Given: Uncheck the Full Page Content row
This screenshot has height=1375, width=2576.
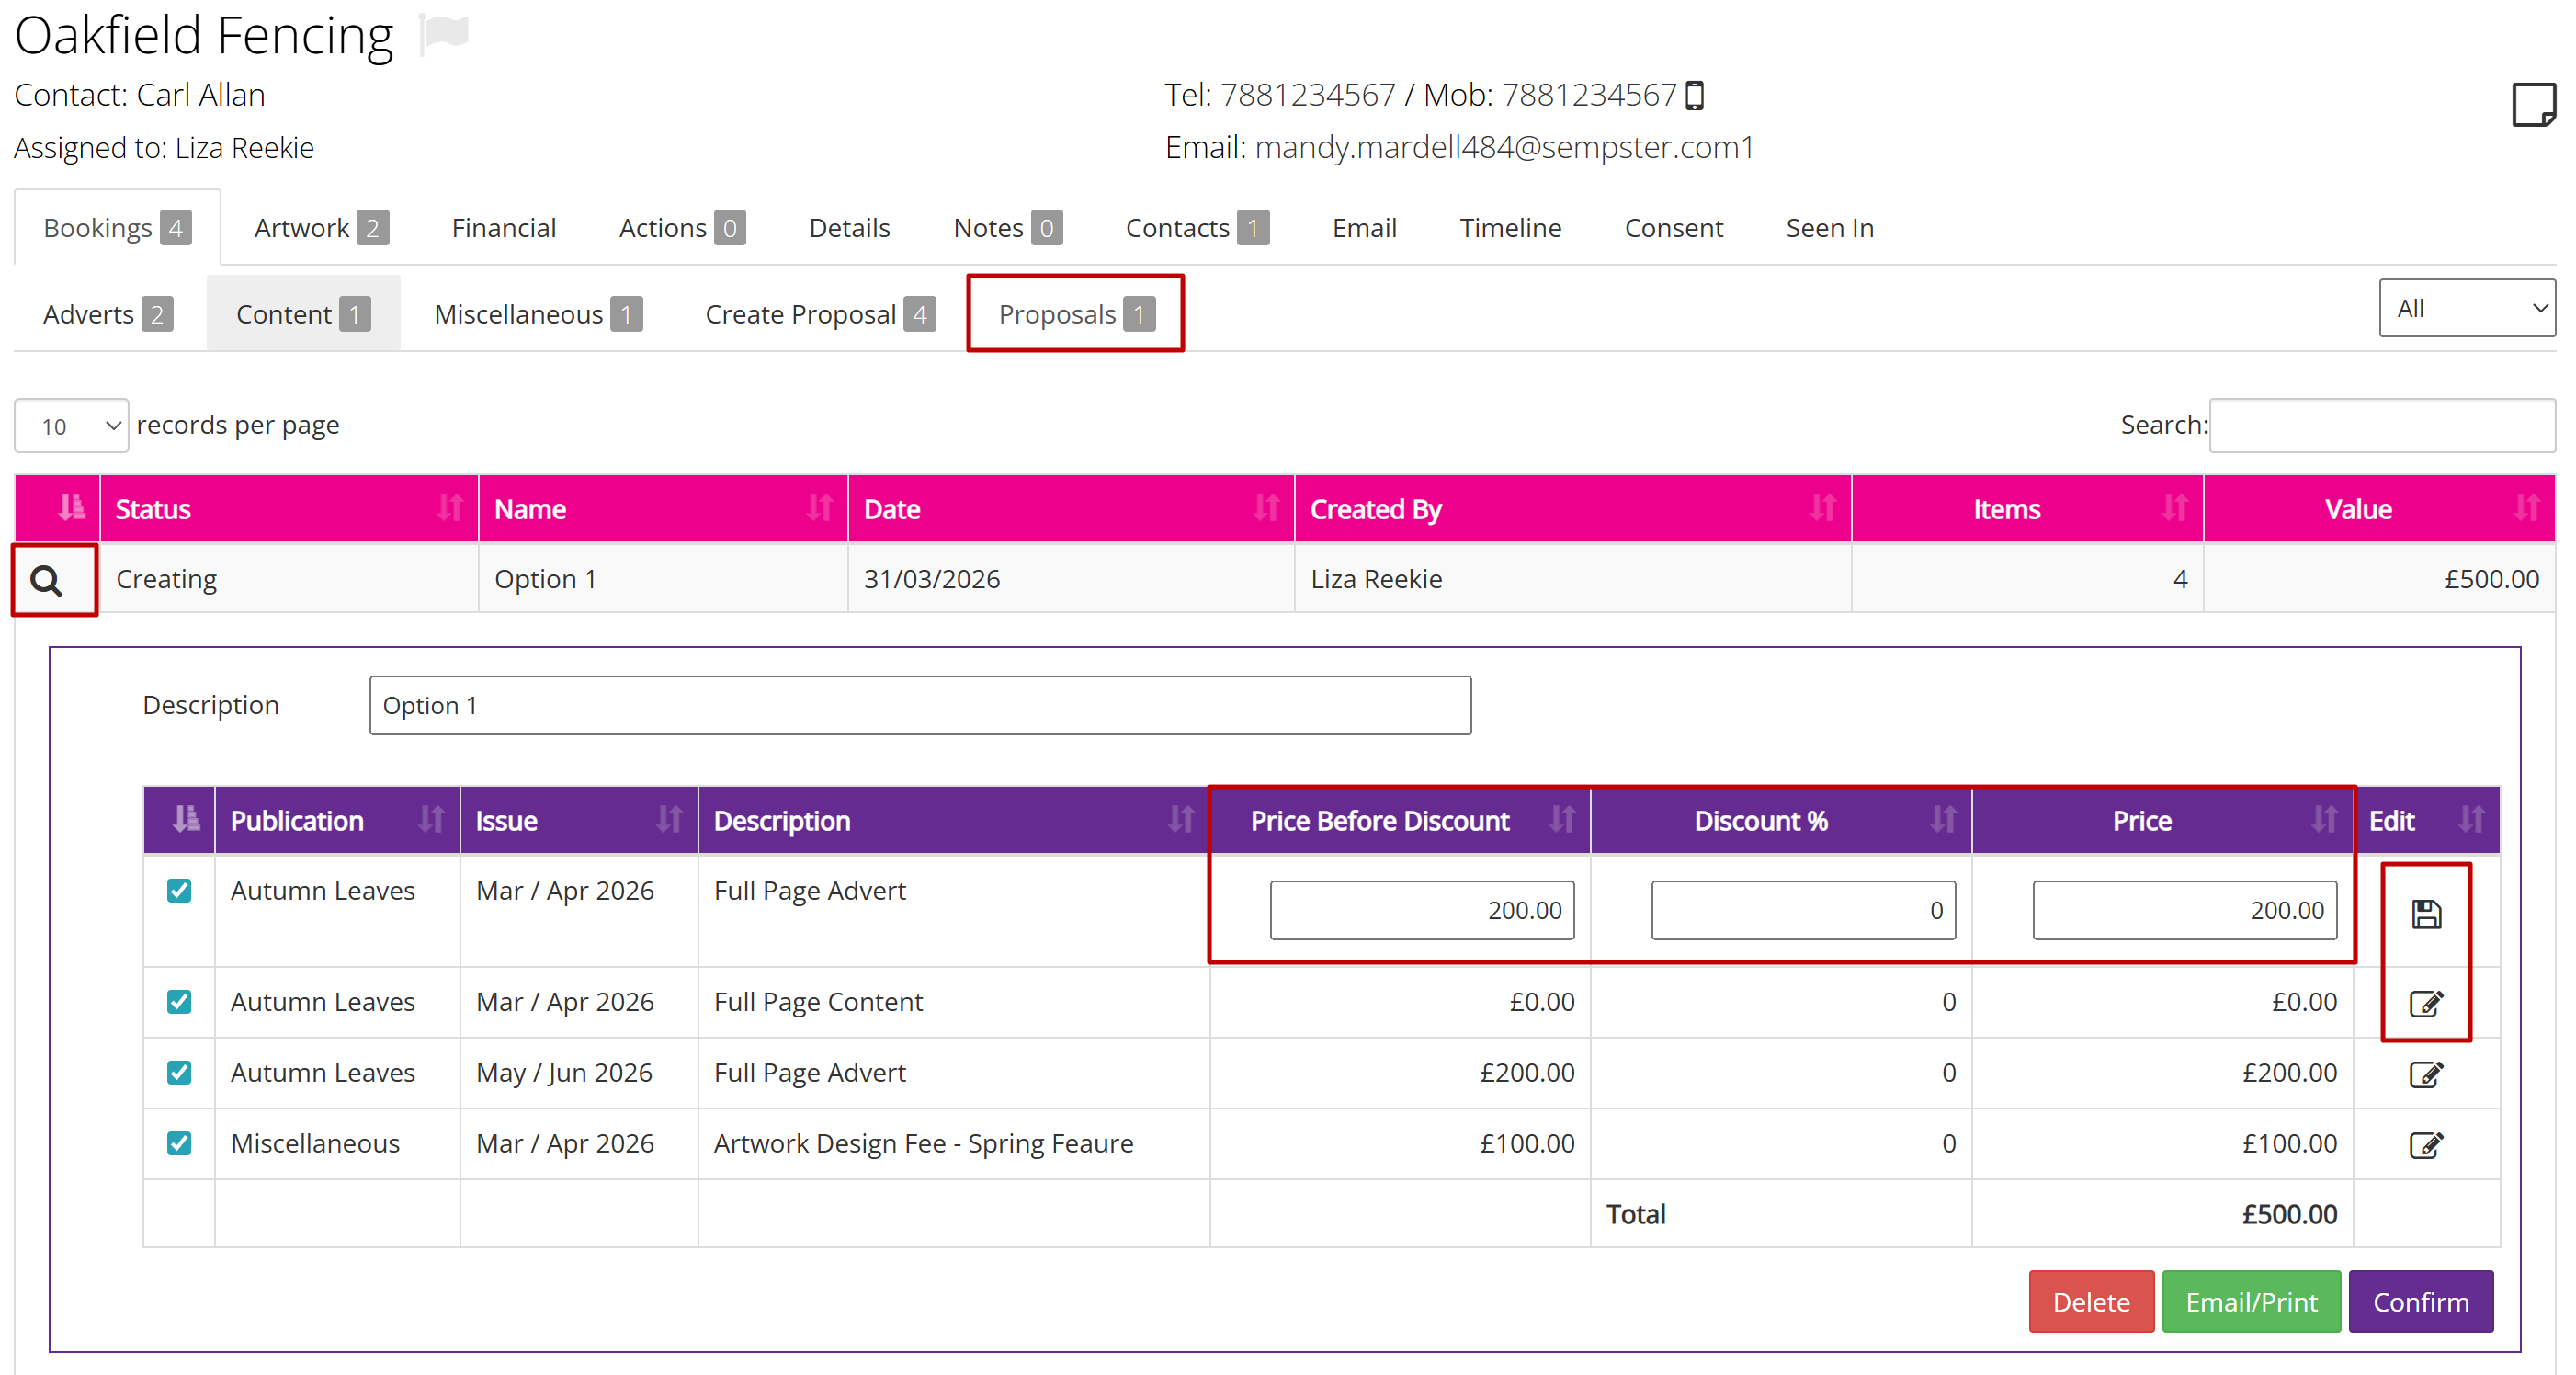Looking at the screenshot, I should pos(179,1002).
